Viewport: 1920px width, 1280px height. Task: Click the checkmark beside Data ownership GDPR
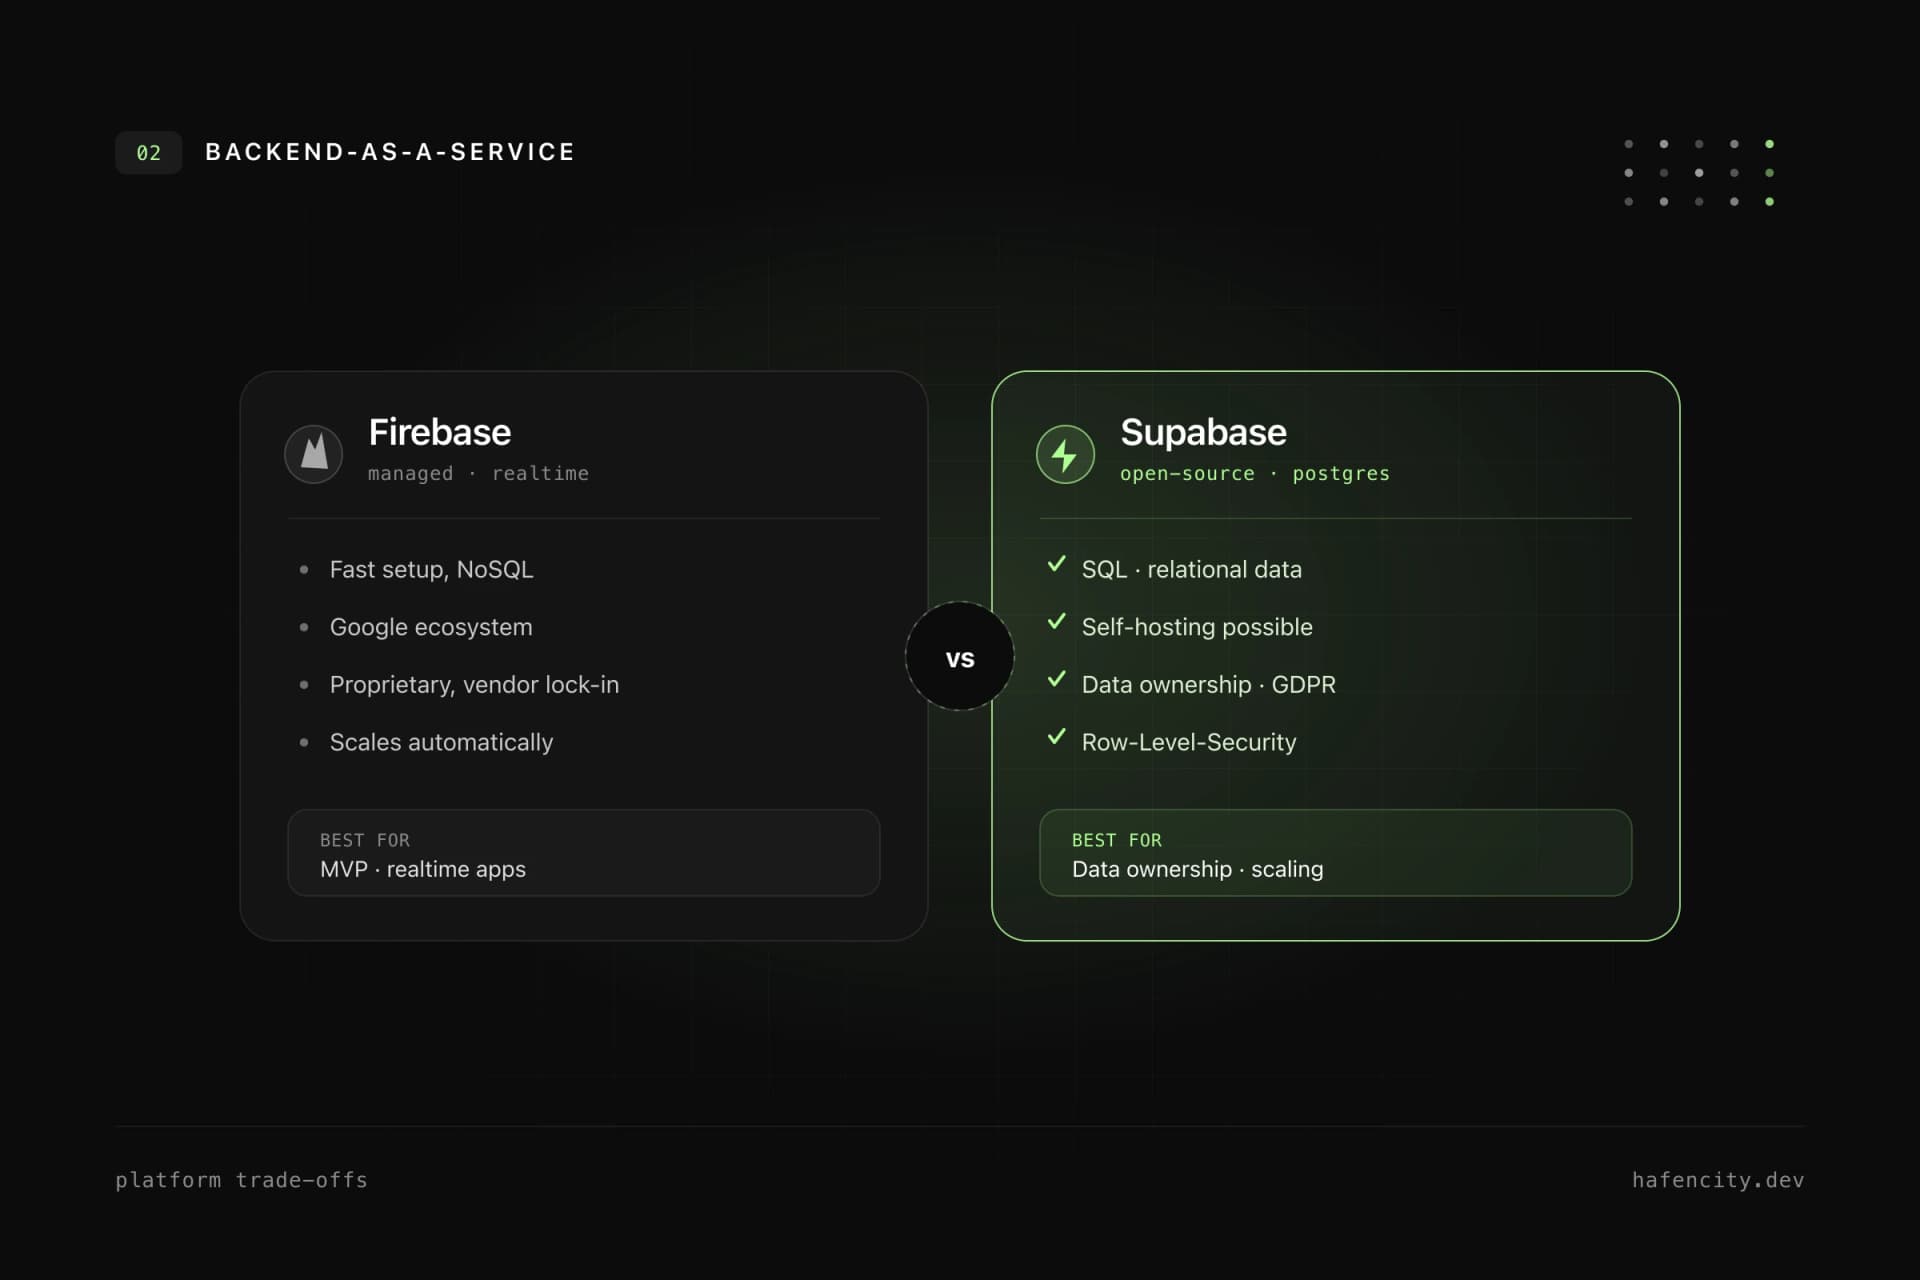tap(1056, 680)
